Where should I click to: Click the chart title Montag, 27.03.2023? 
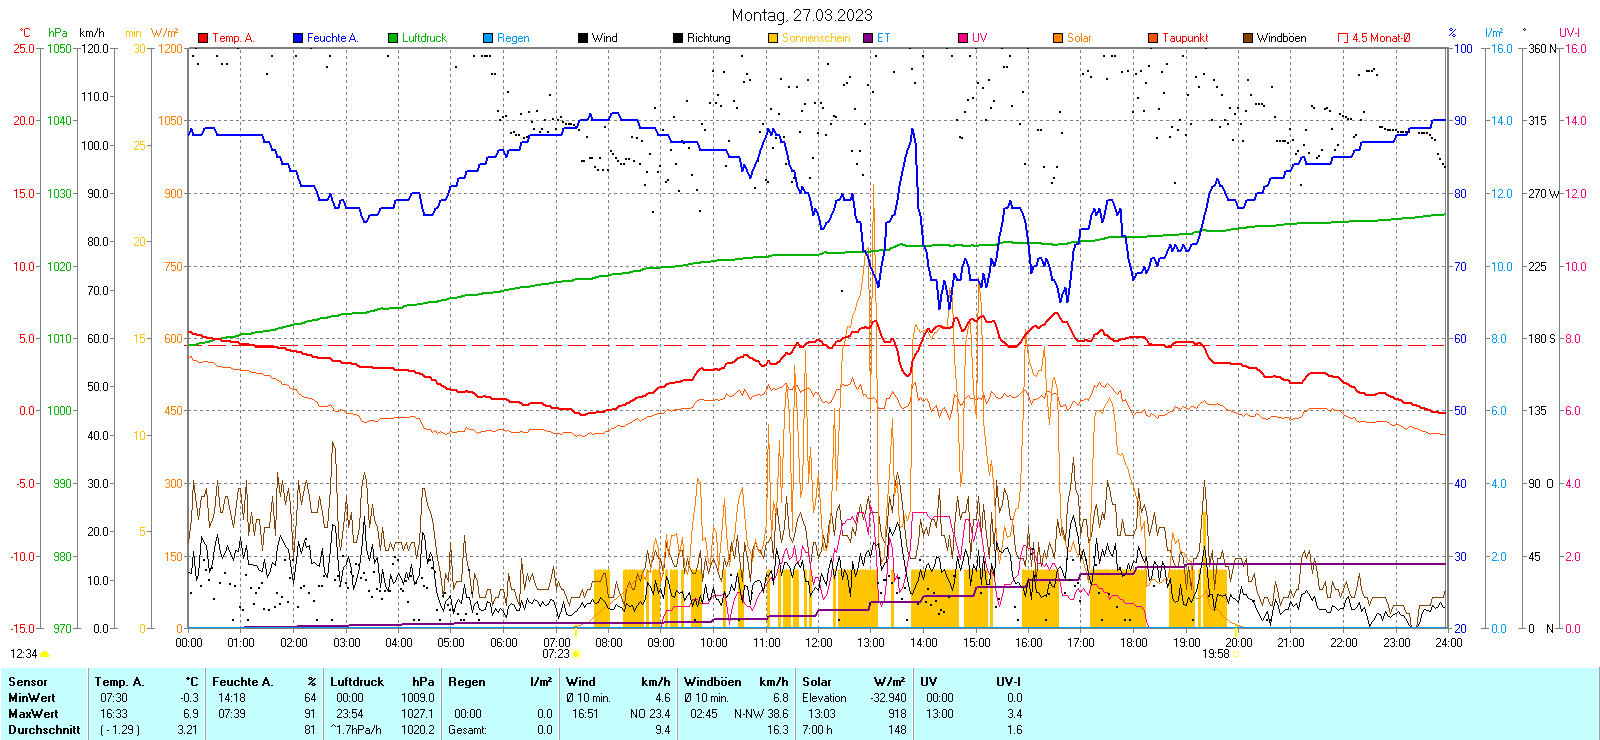pos(801,15)
